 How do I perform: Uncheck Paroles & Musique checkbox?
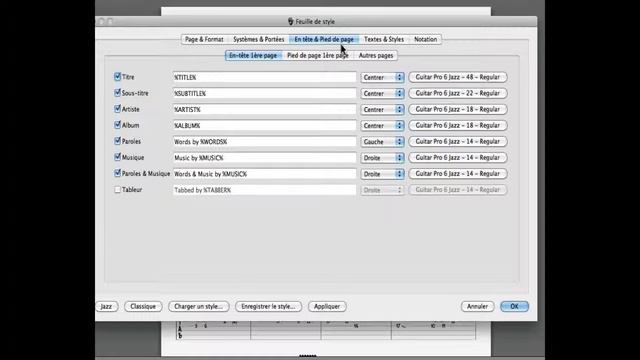(x=118, y=173)
